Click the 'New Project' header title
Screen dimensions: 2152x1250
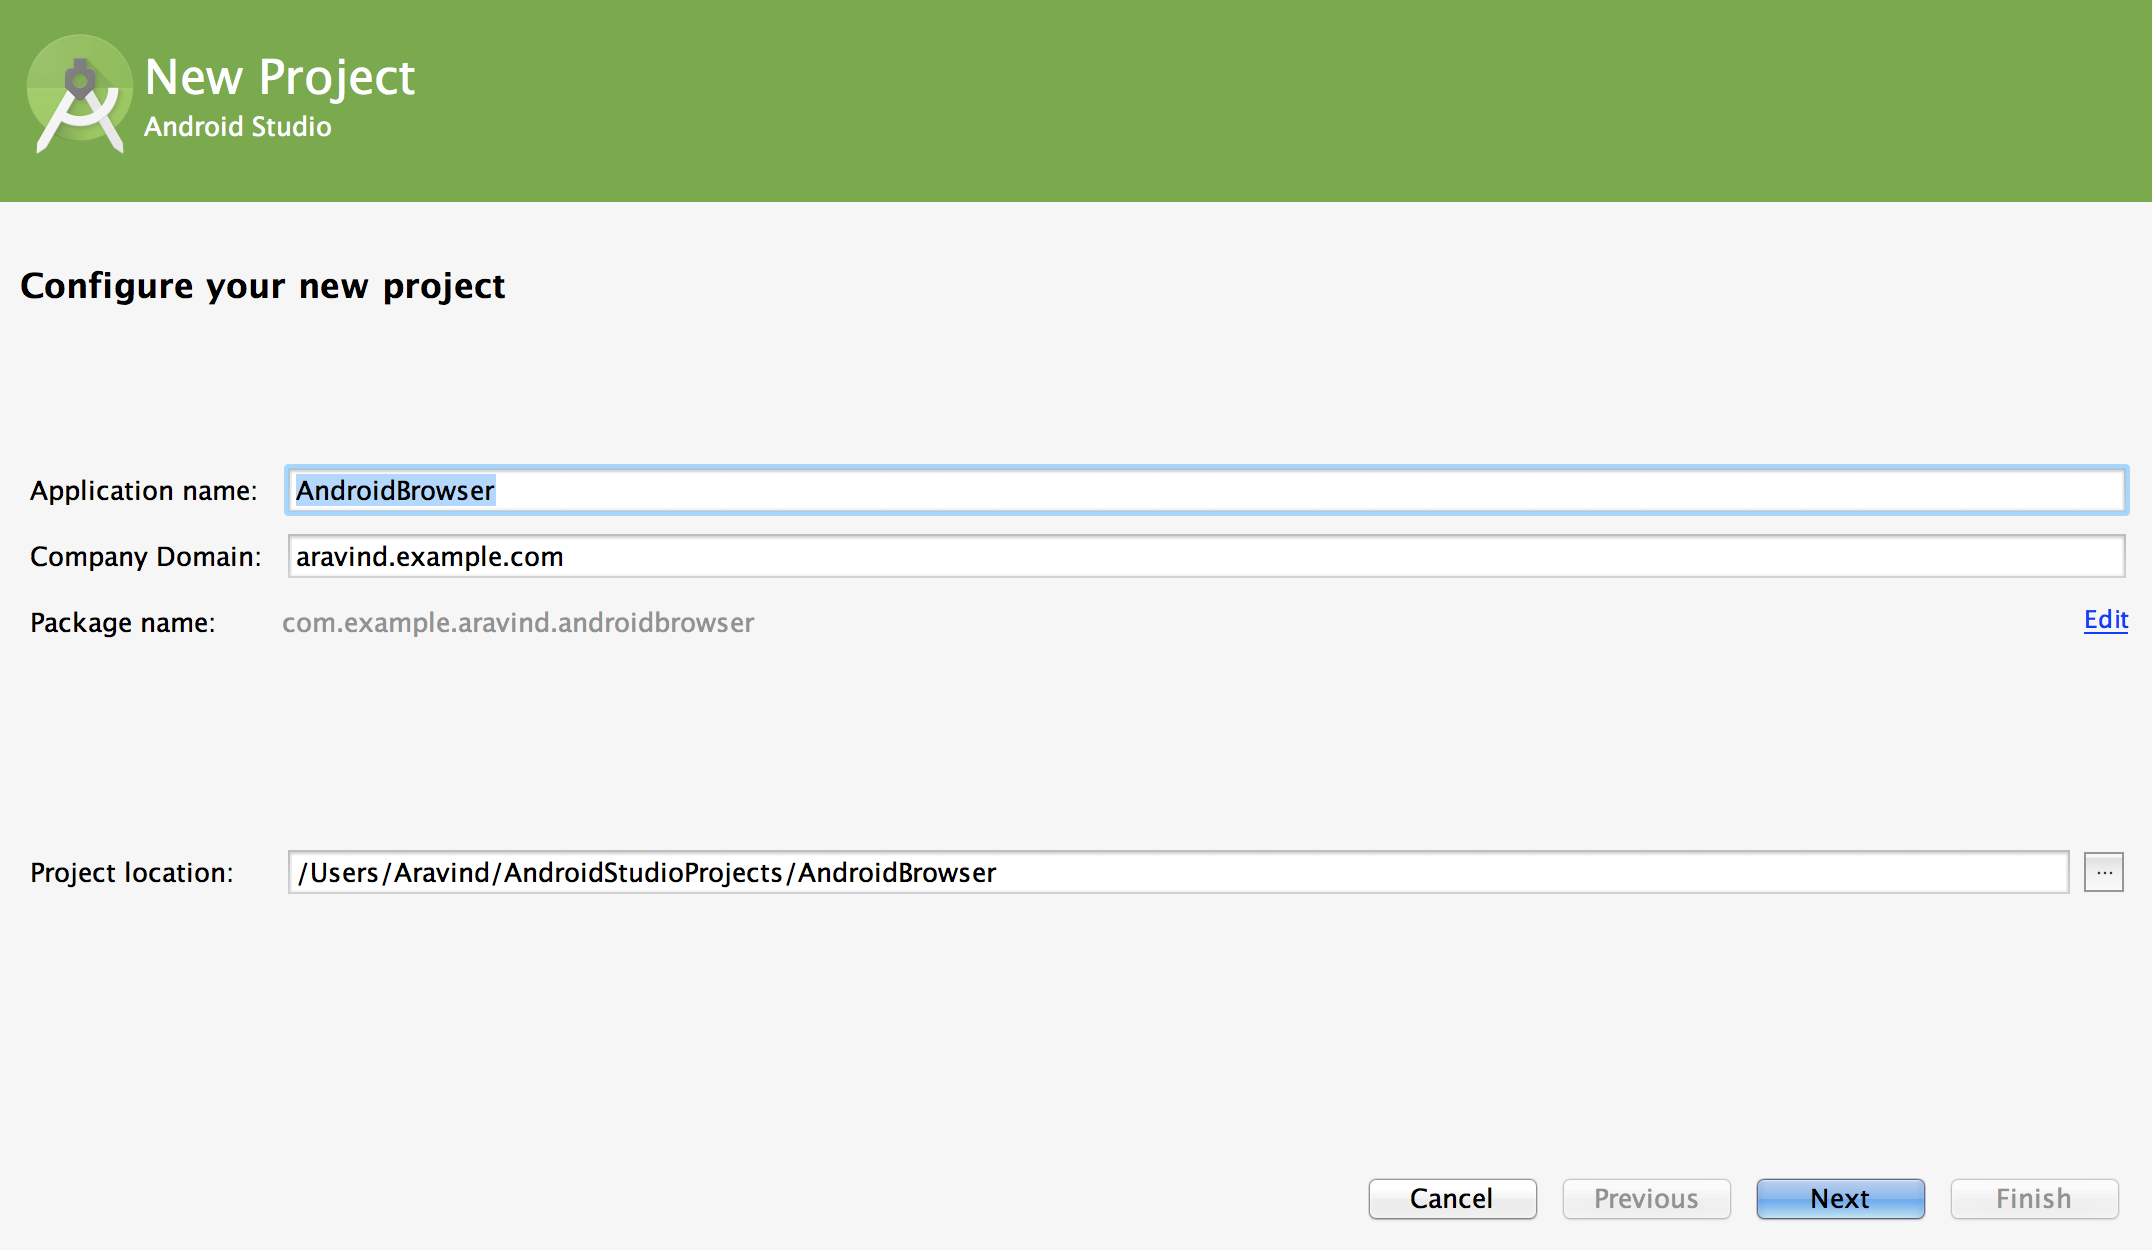tap(279, 77)
